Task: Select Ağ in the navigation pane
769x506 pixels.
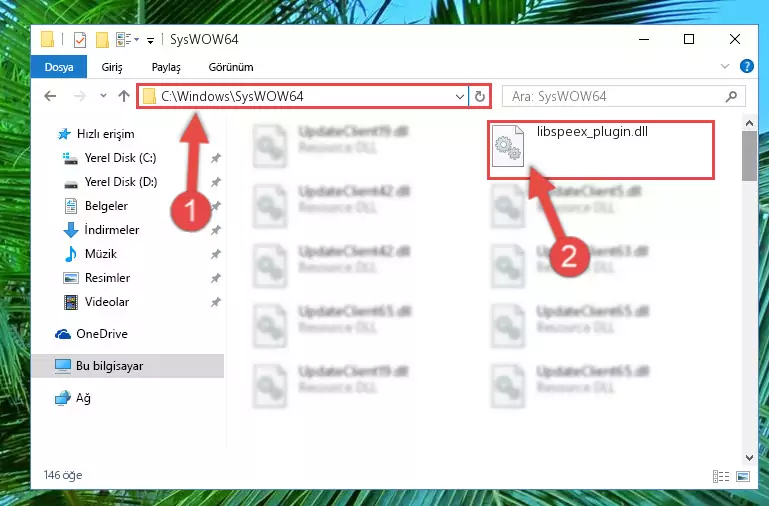Action: point(73,398)
